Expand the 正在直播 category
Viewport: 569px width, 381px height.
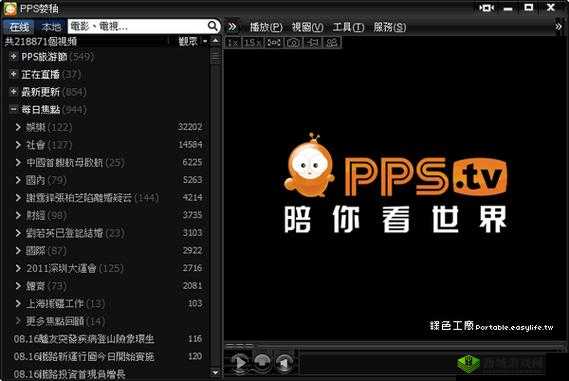pyautogui.click(x=13, y=74)
